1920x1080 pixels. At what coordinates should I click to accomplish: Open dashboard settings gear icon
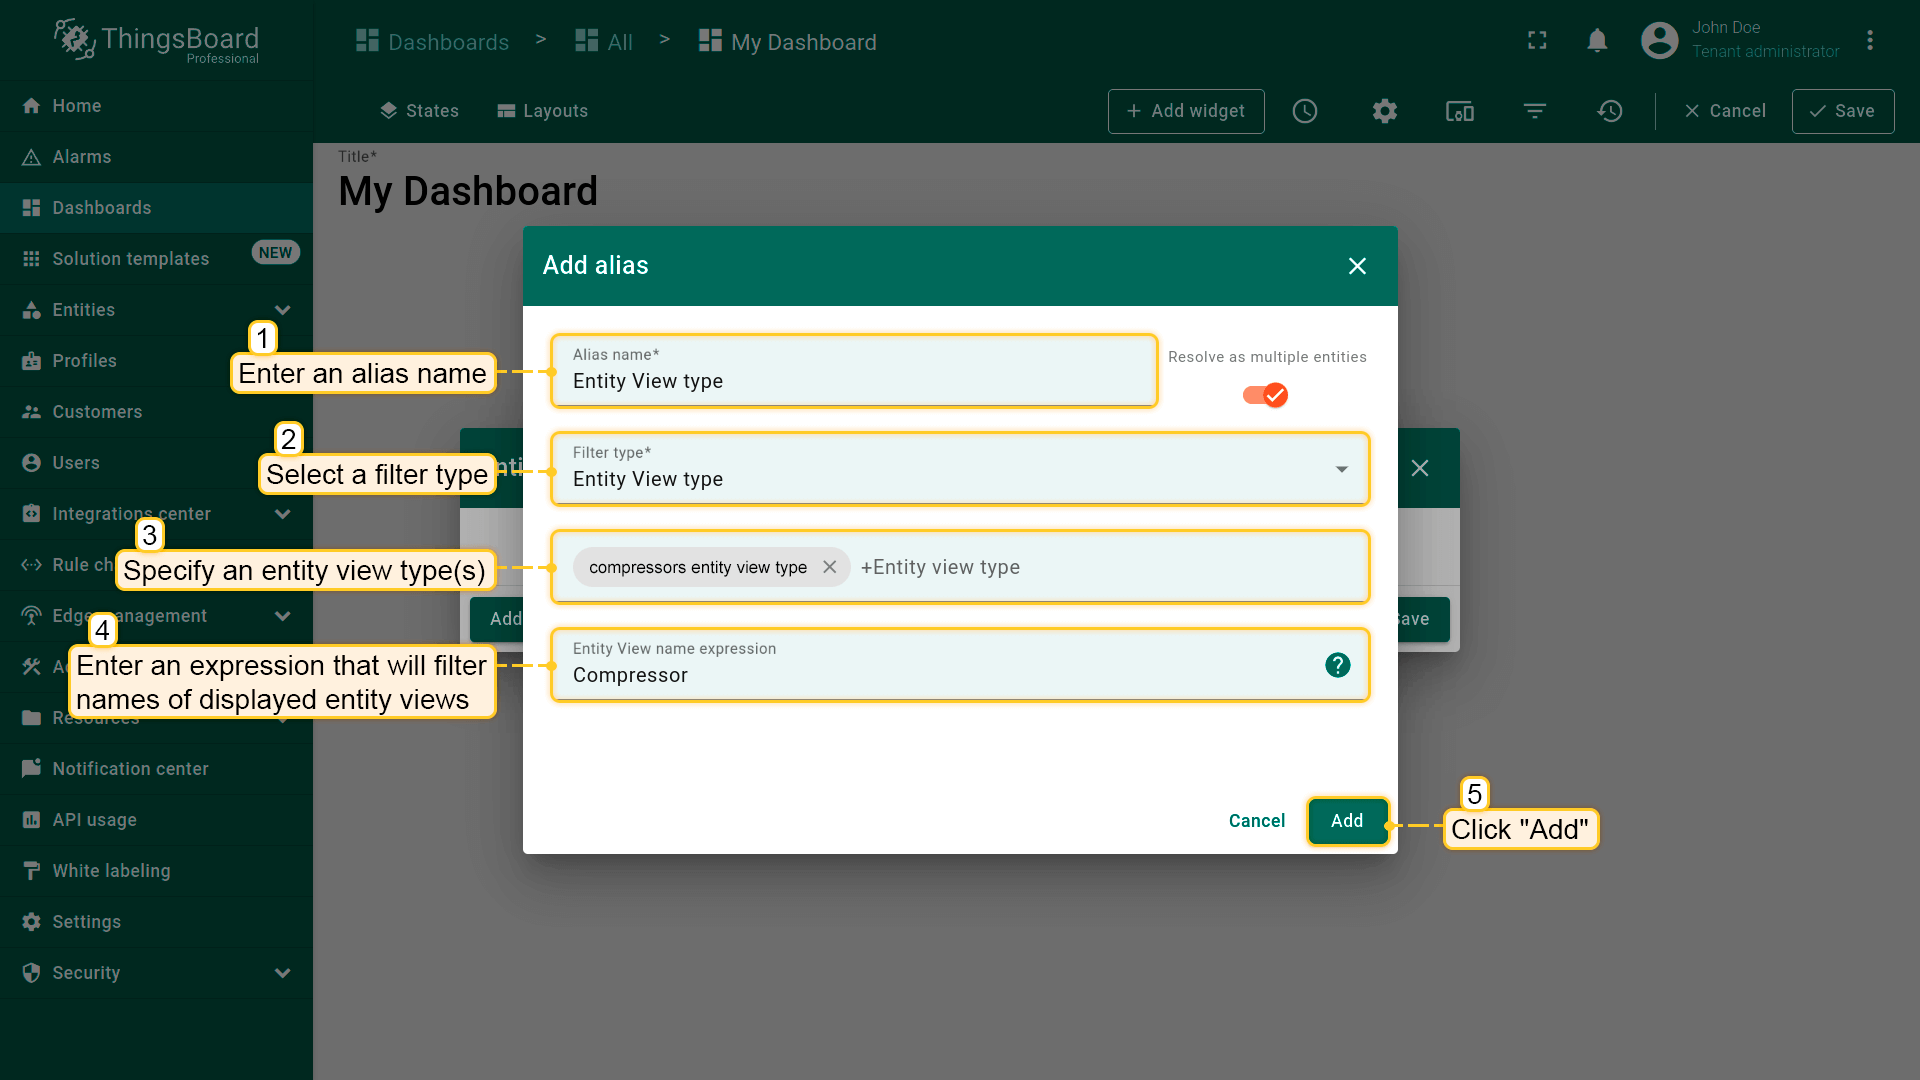coord(1384,111)
